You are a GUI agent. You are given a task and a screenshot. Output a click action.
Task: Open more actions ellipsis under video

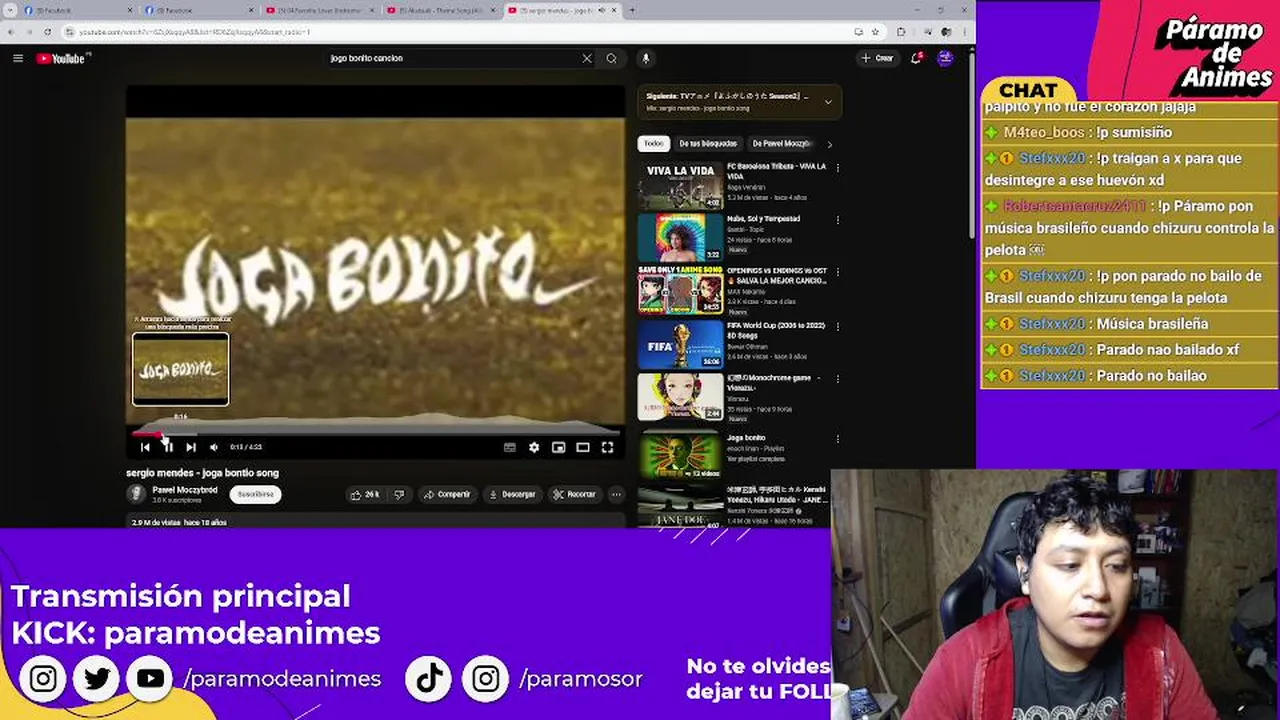coord(616,494)
